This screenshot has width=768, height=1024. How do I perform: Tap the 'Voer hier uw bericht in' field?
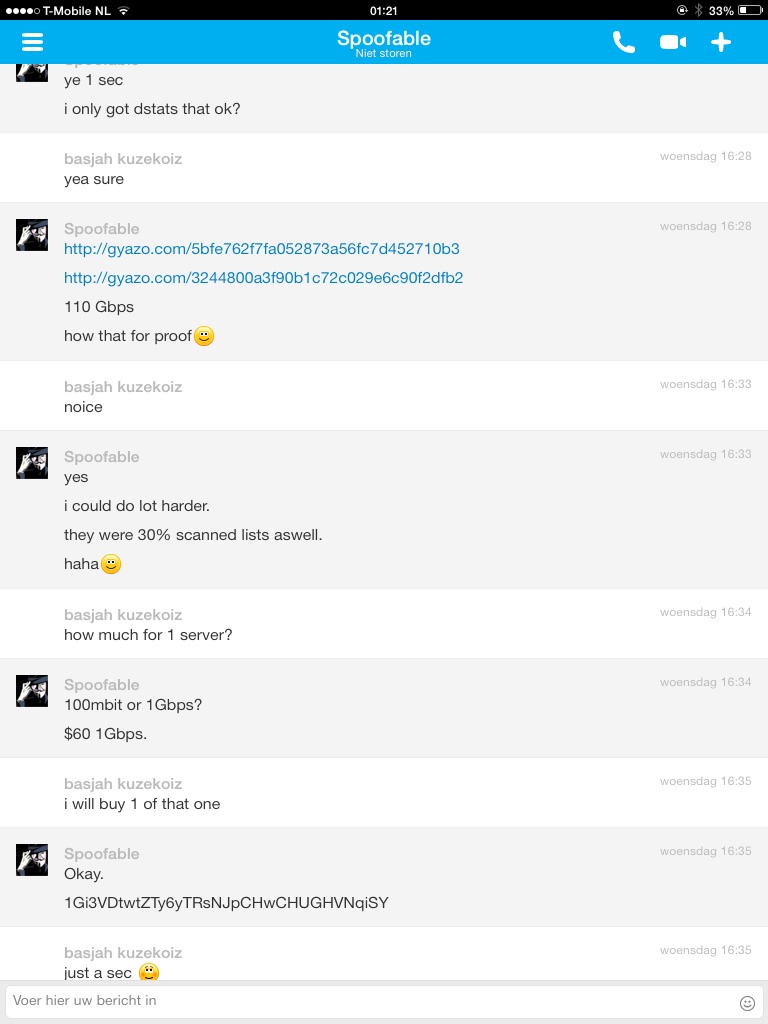point(372,1001)
